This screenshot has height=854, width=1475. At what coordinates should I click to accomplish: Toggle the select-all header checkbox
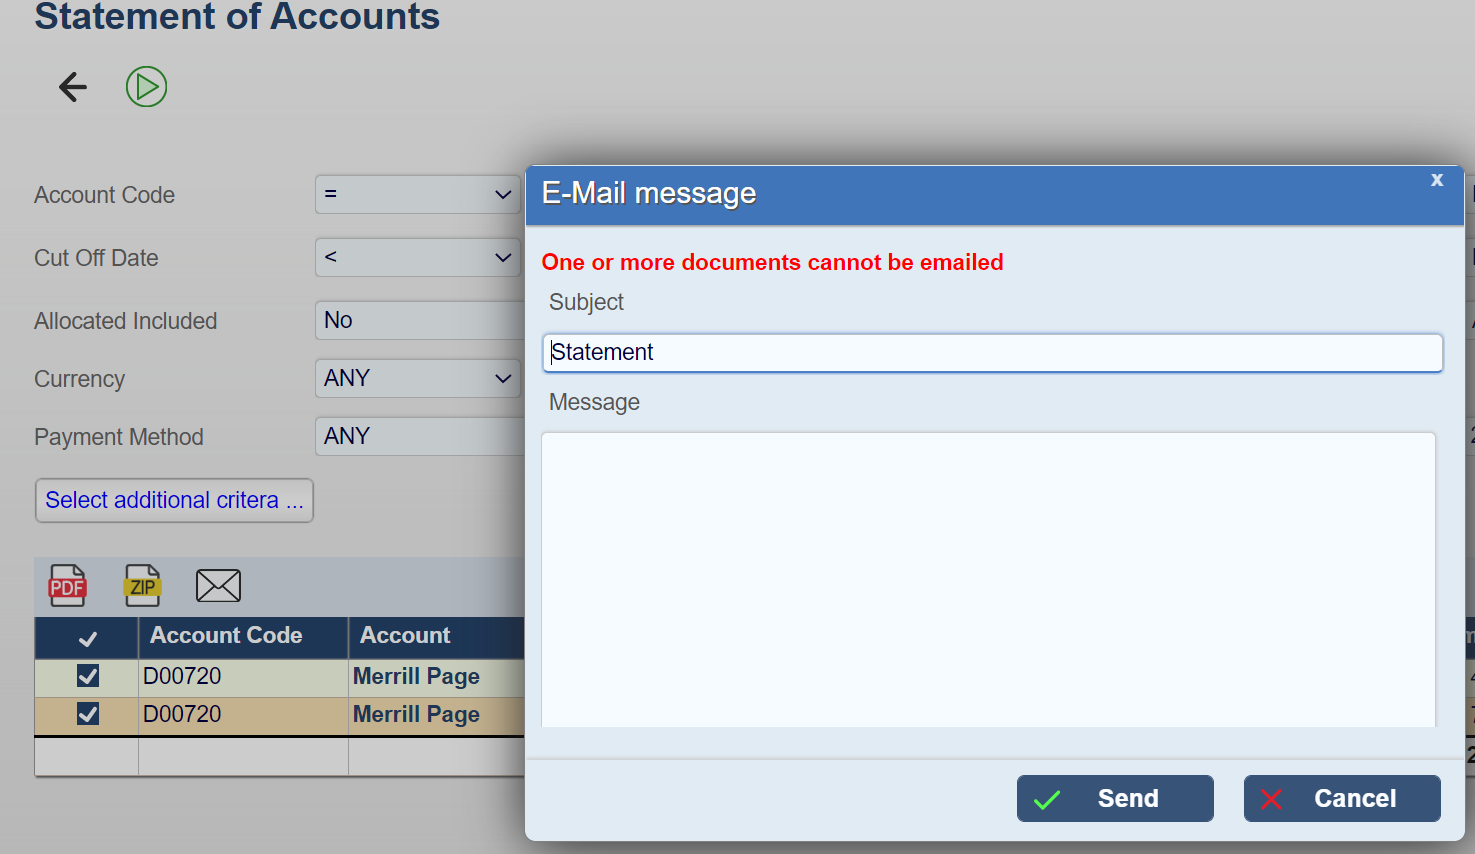coord(88,638)
